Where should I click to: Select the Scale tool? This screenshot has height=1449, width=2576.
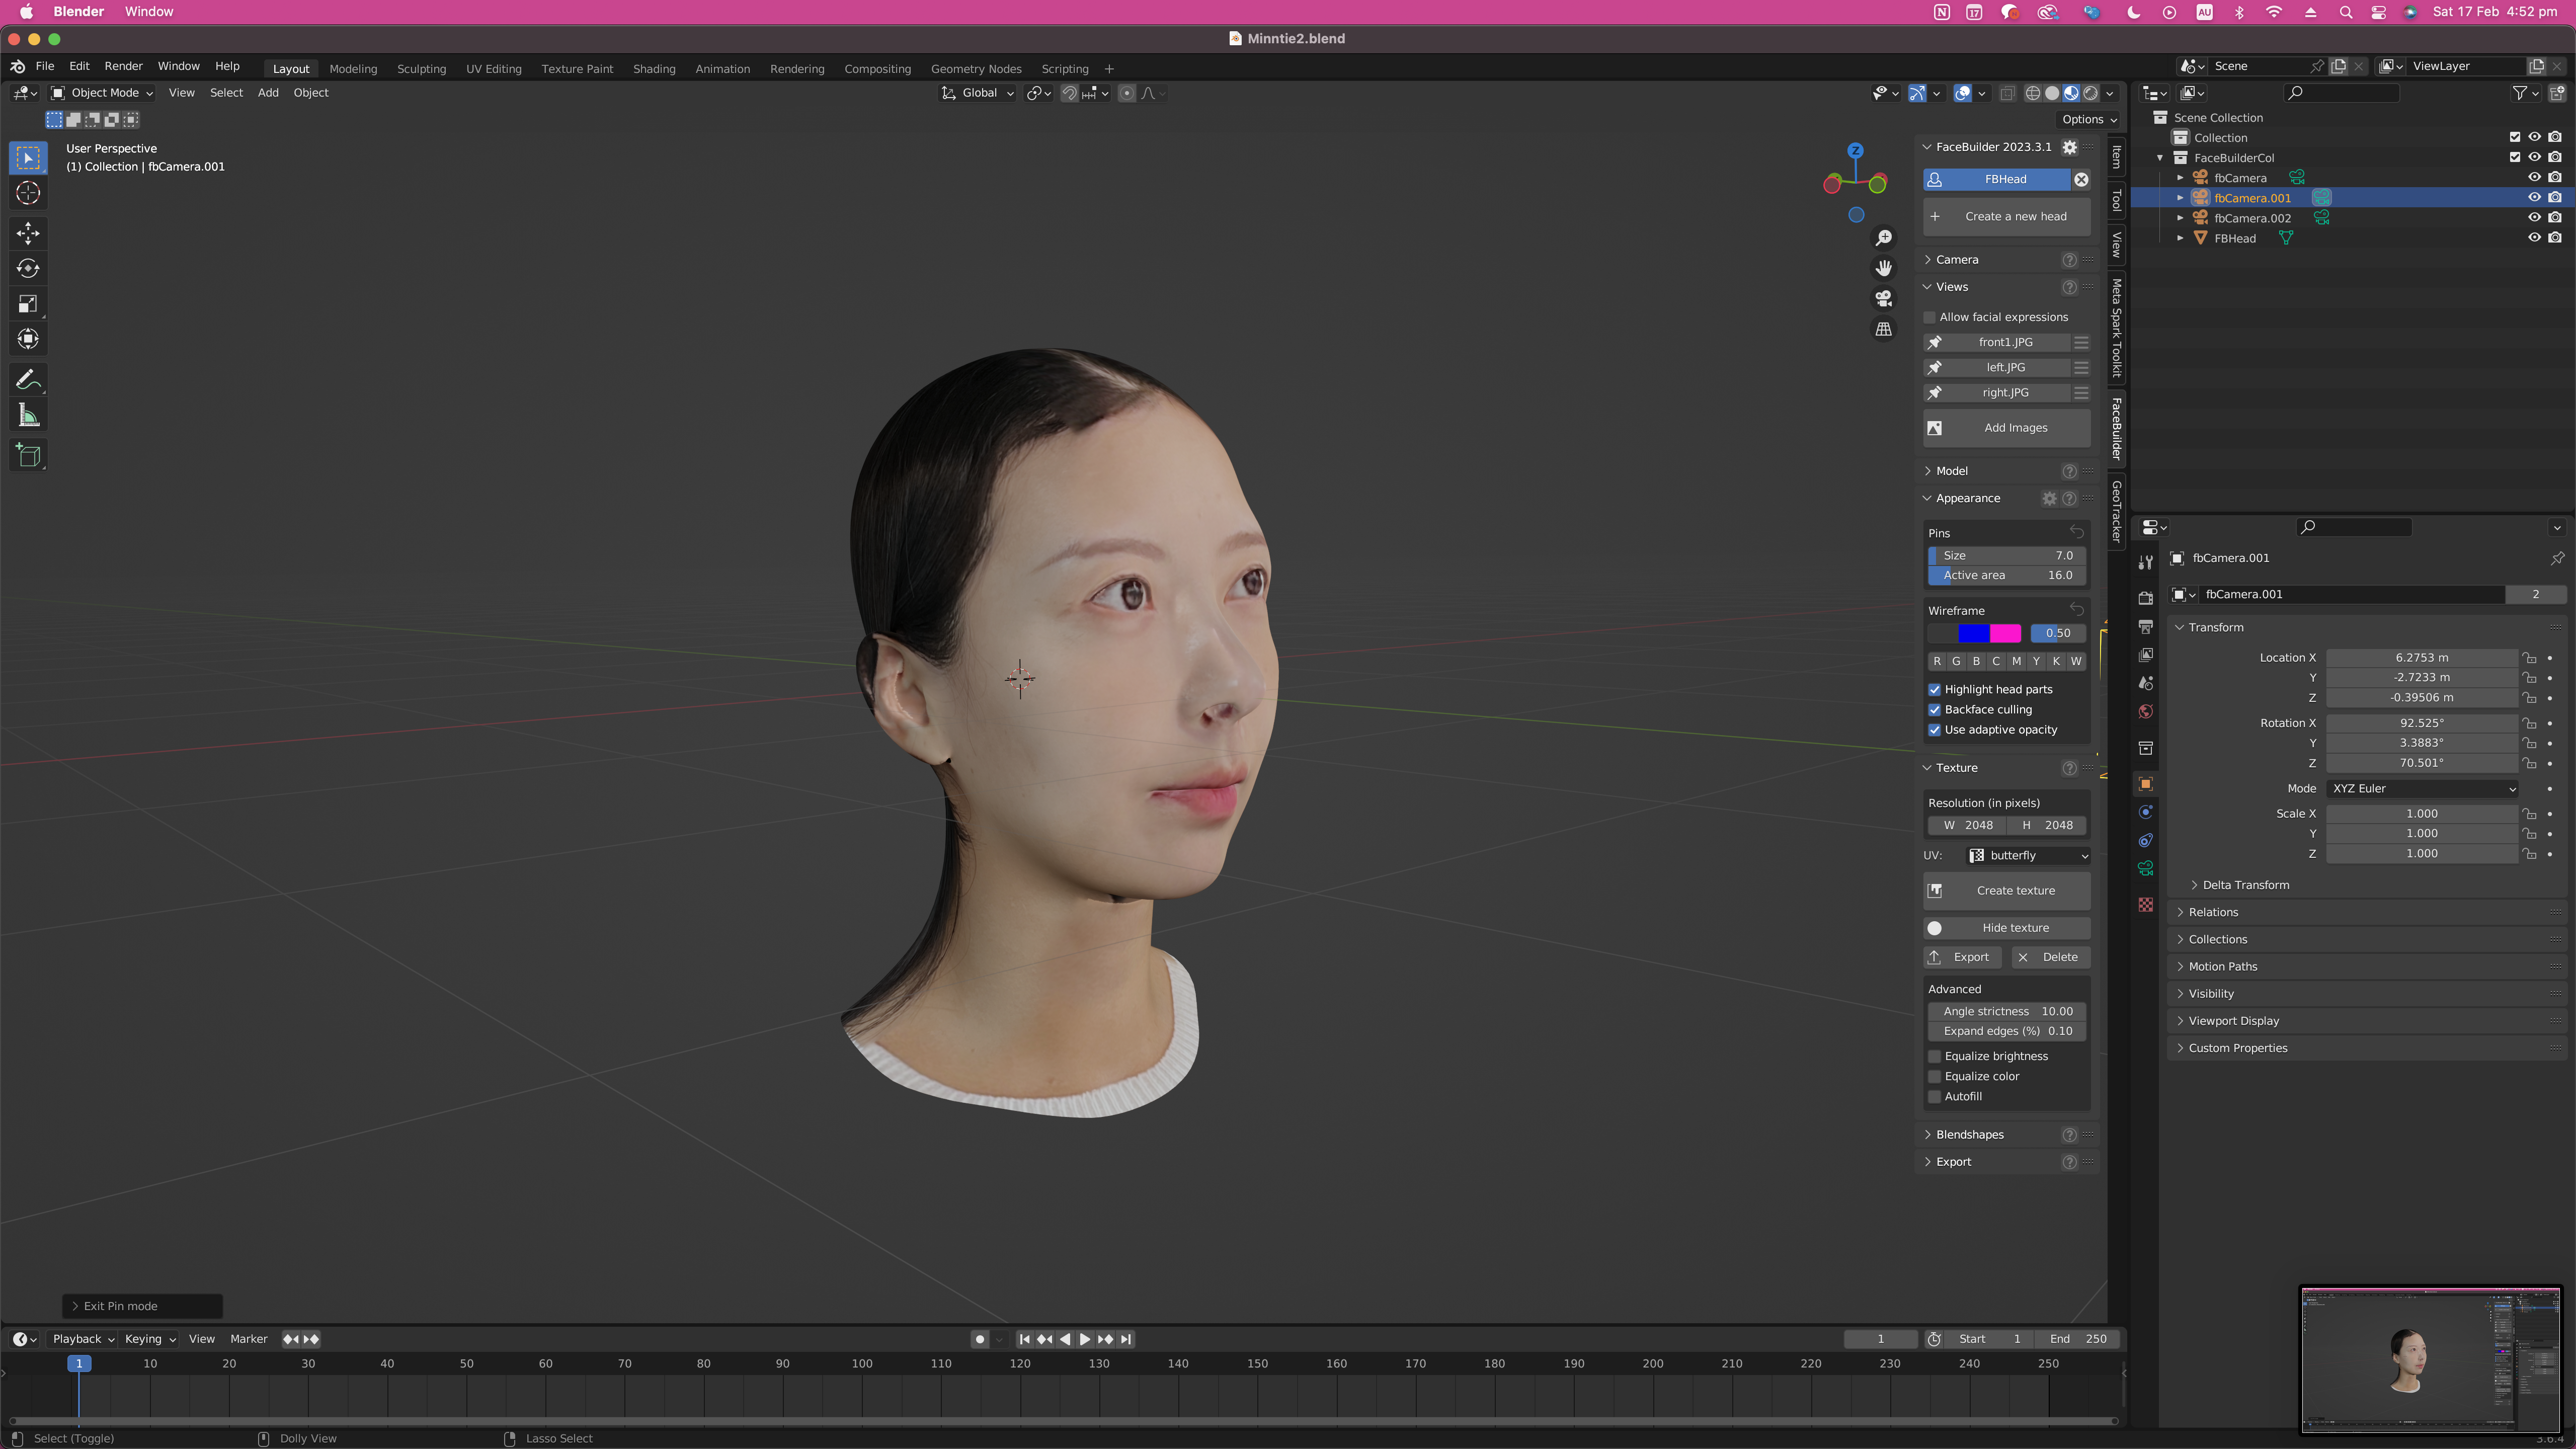coord(28,304)
